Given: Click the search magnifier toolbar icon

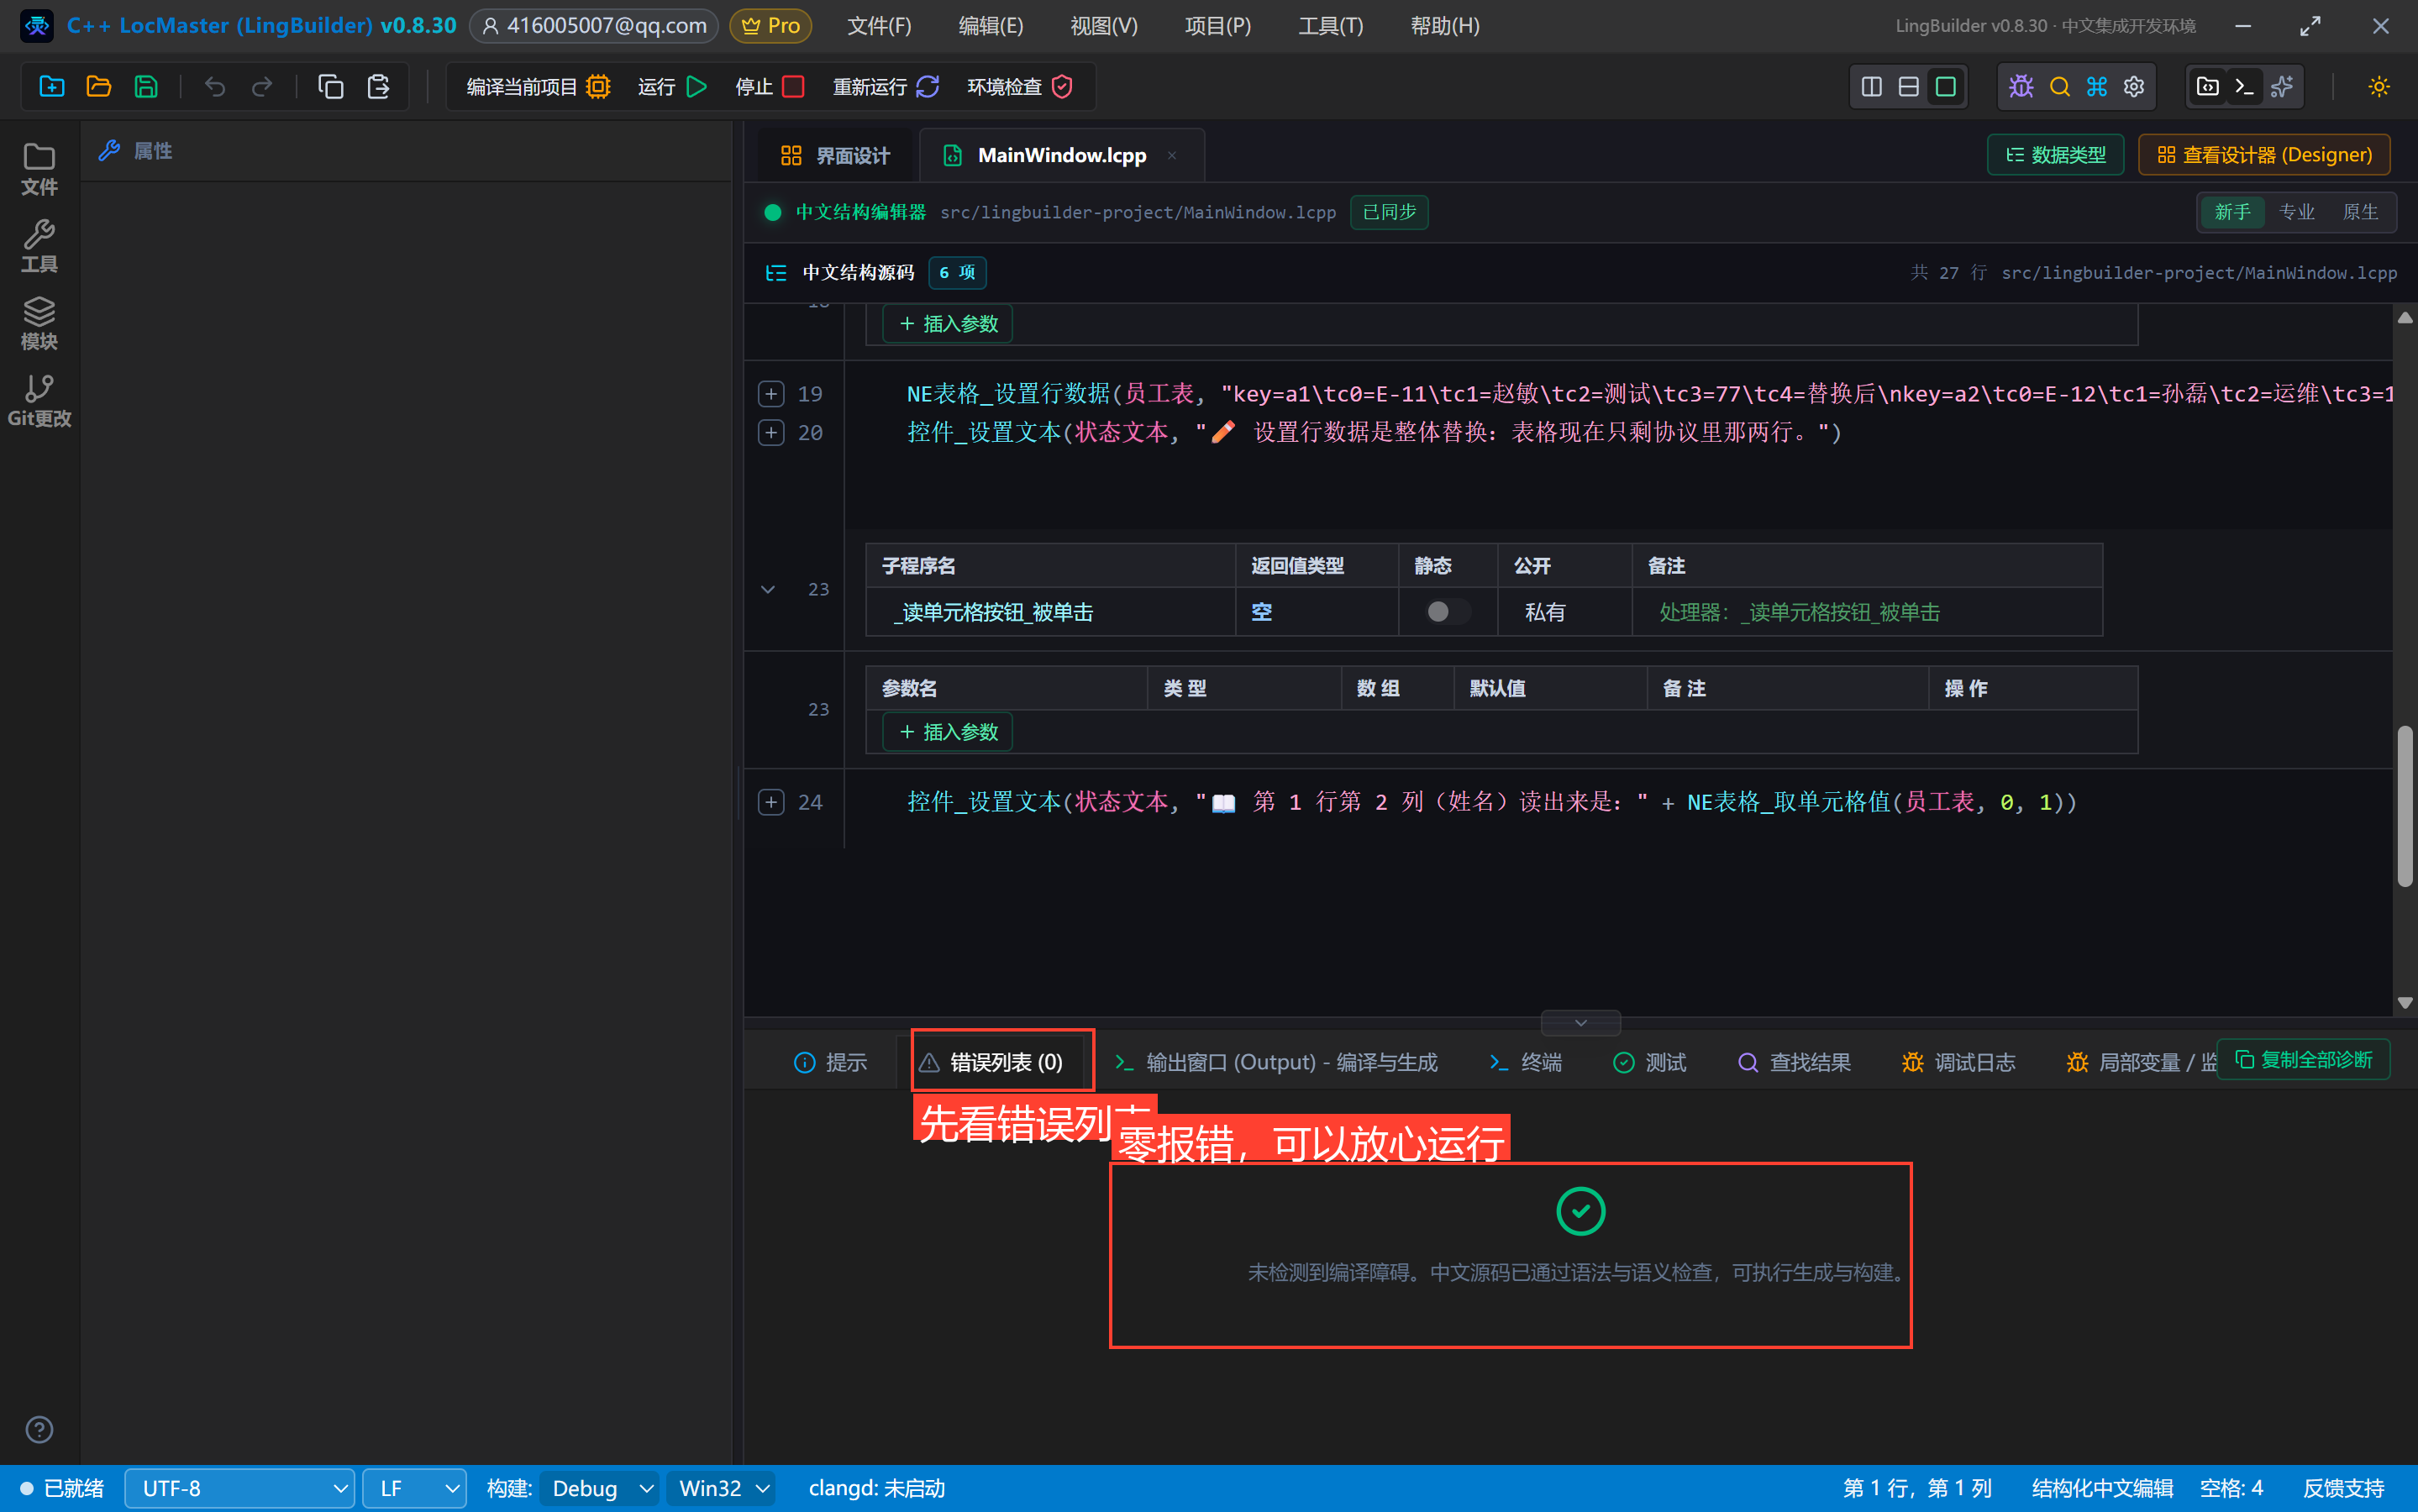Looking at the screenshot, I should coord(2059,87).
